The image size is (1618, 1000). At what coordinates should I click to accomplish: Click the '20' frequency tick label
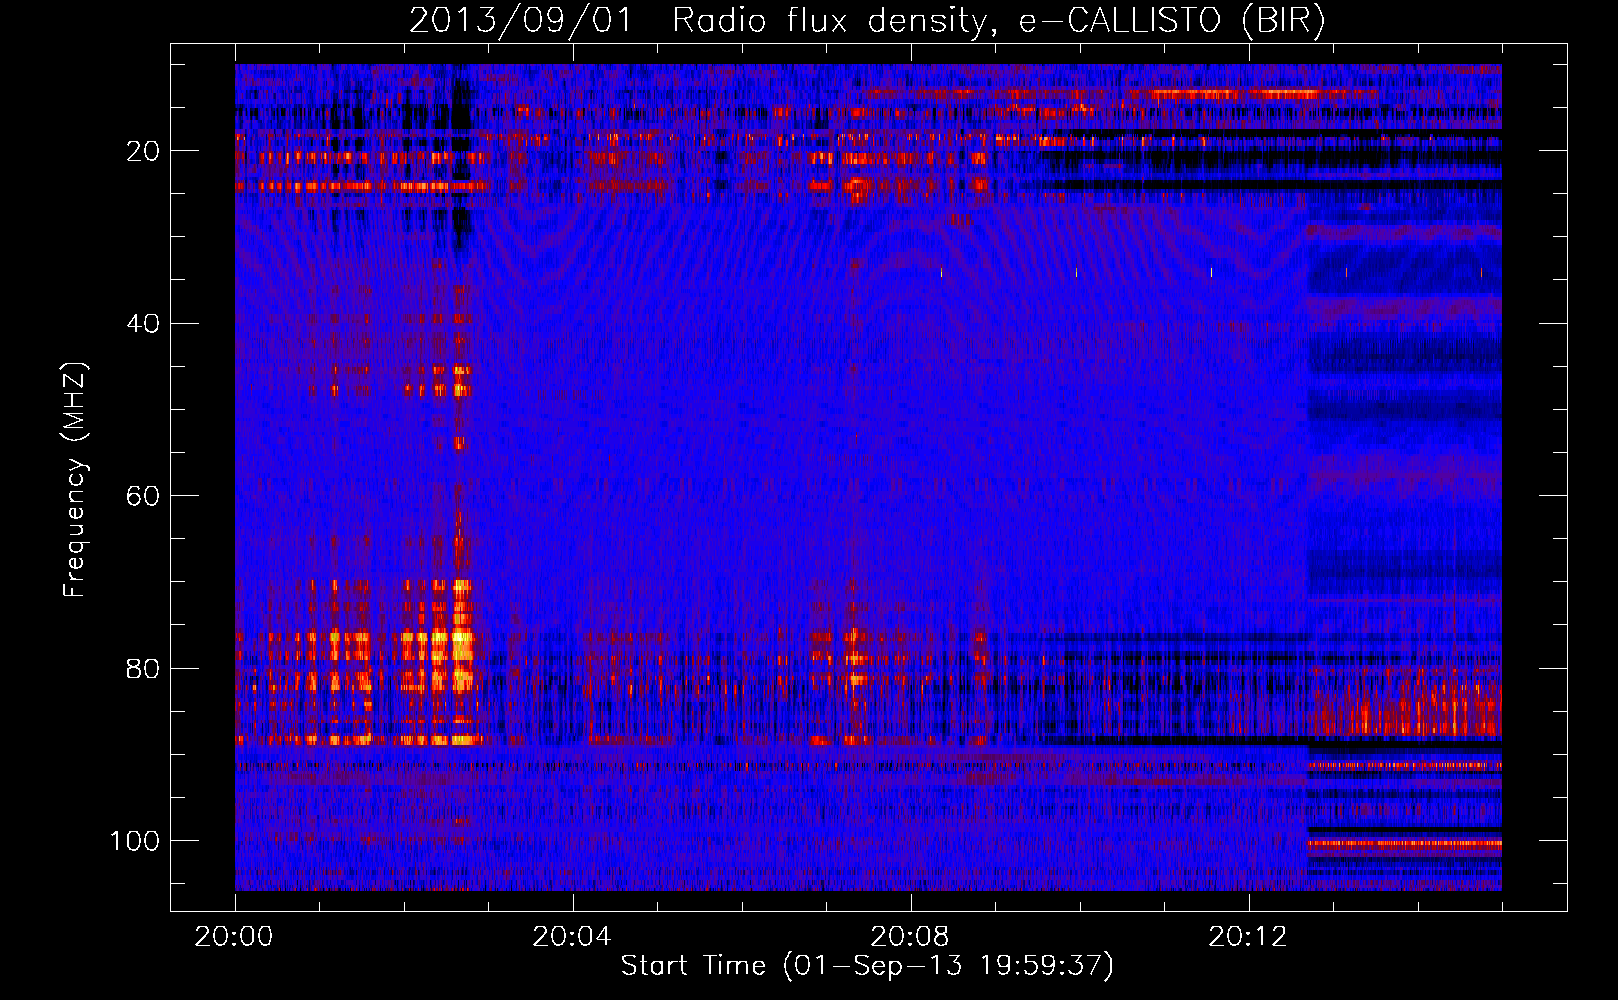click(x=144, y=151)
